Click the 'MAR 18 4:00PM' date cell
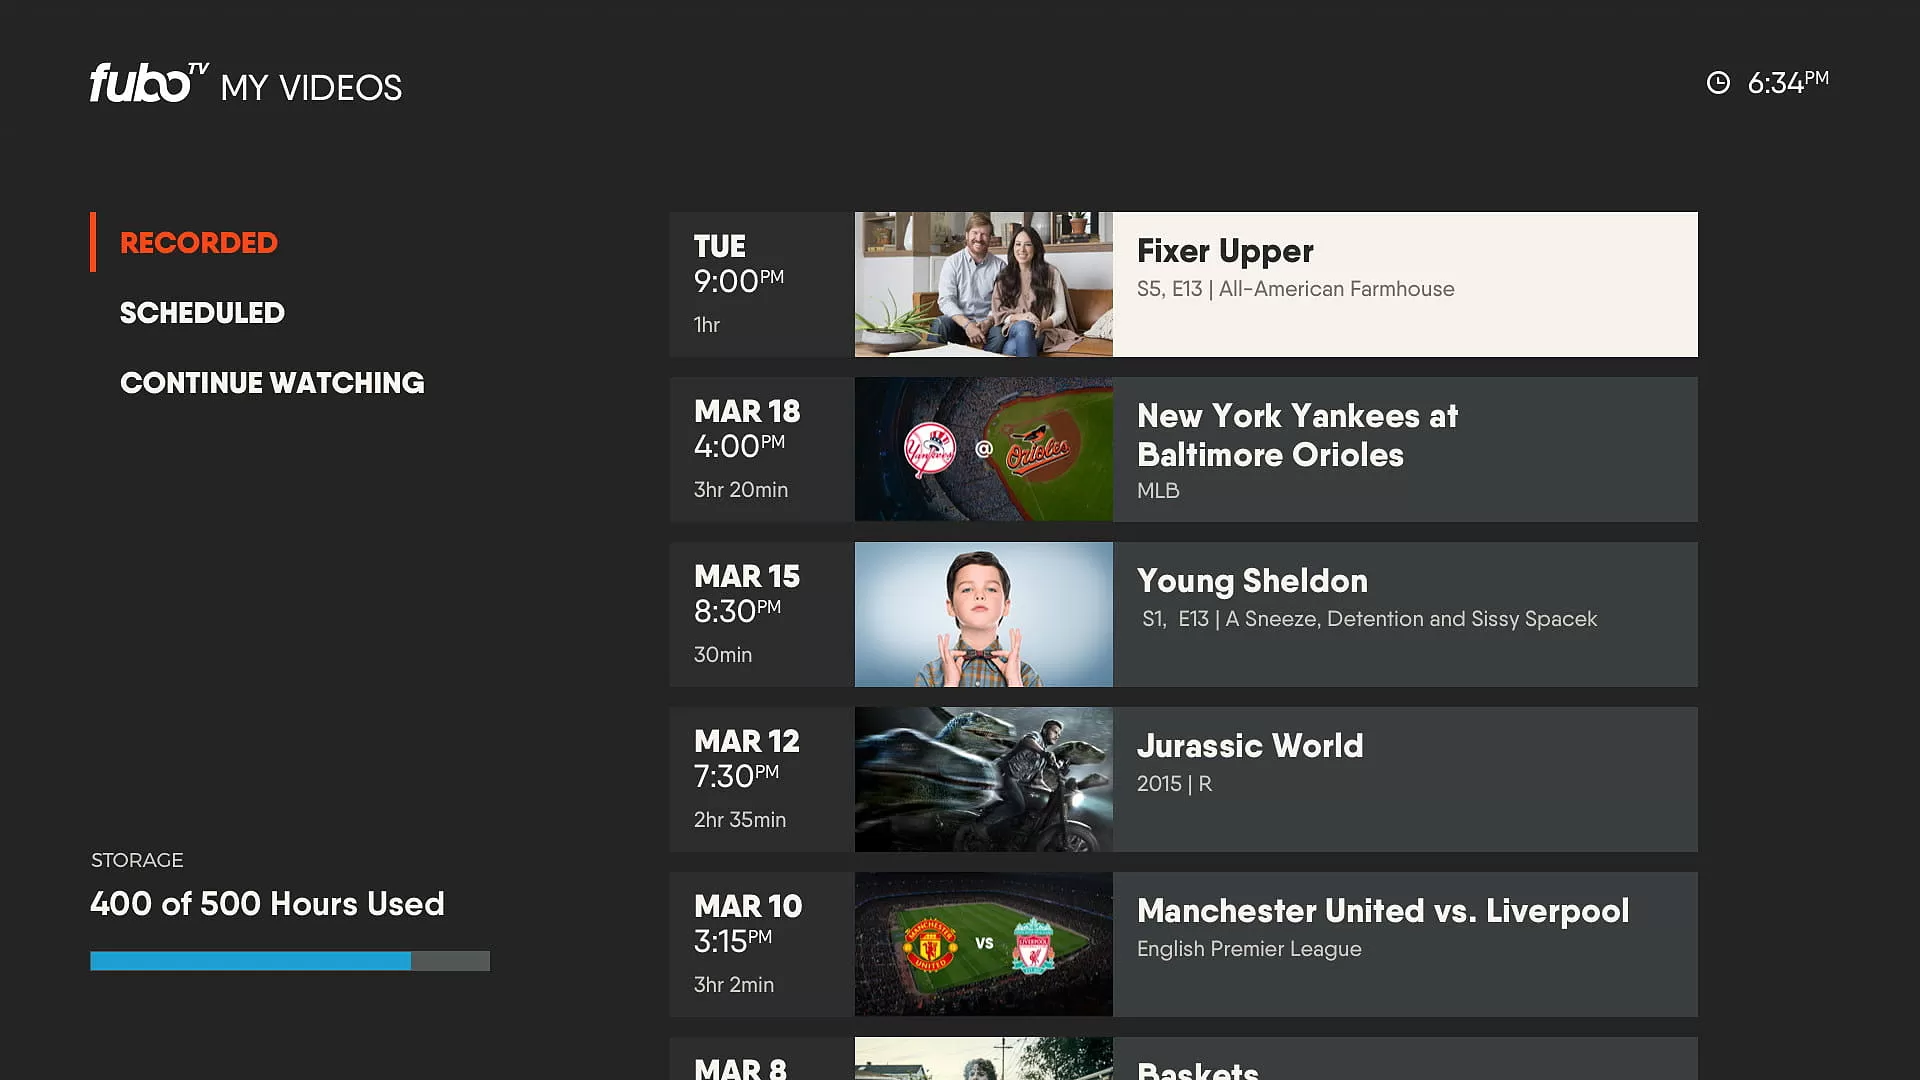 point(747,429)
